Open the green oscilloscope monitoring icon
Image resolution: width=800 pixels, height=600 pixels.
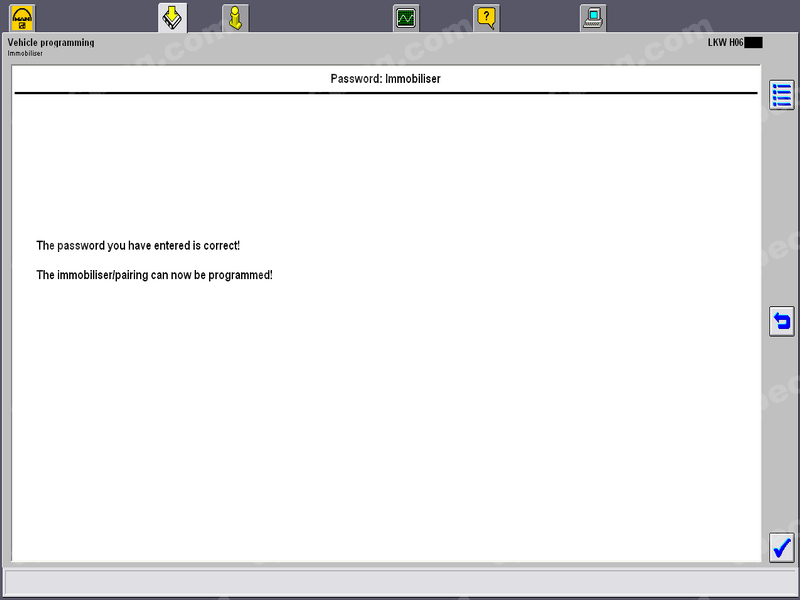[x=405, y=17]
